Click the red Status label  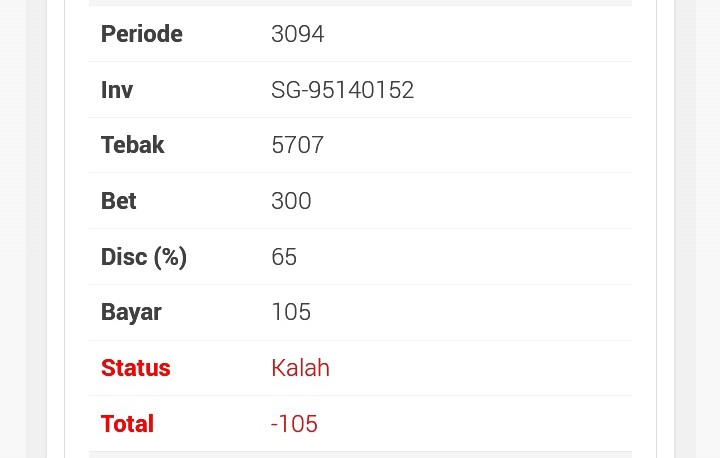click(135, 368)
